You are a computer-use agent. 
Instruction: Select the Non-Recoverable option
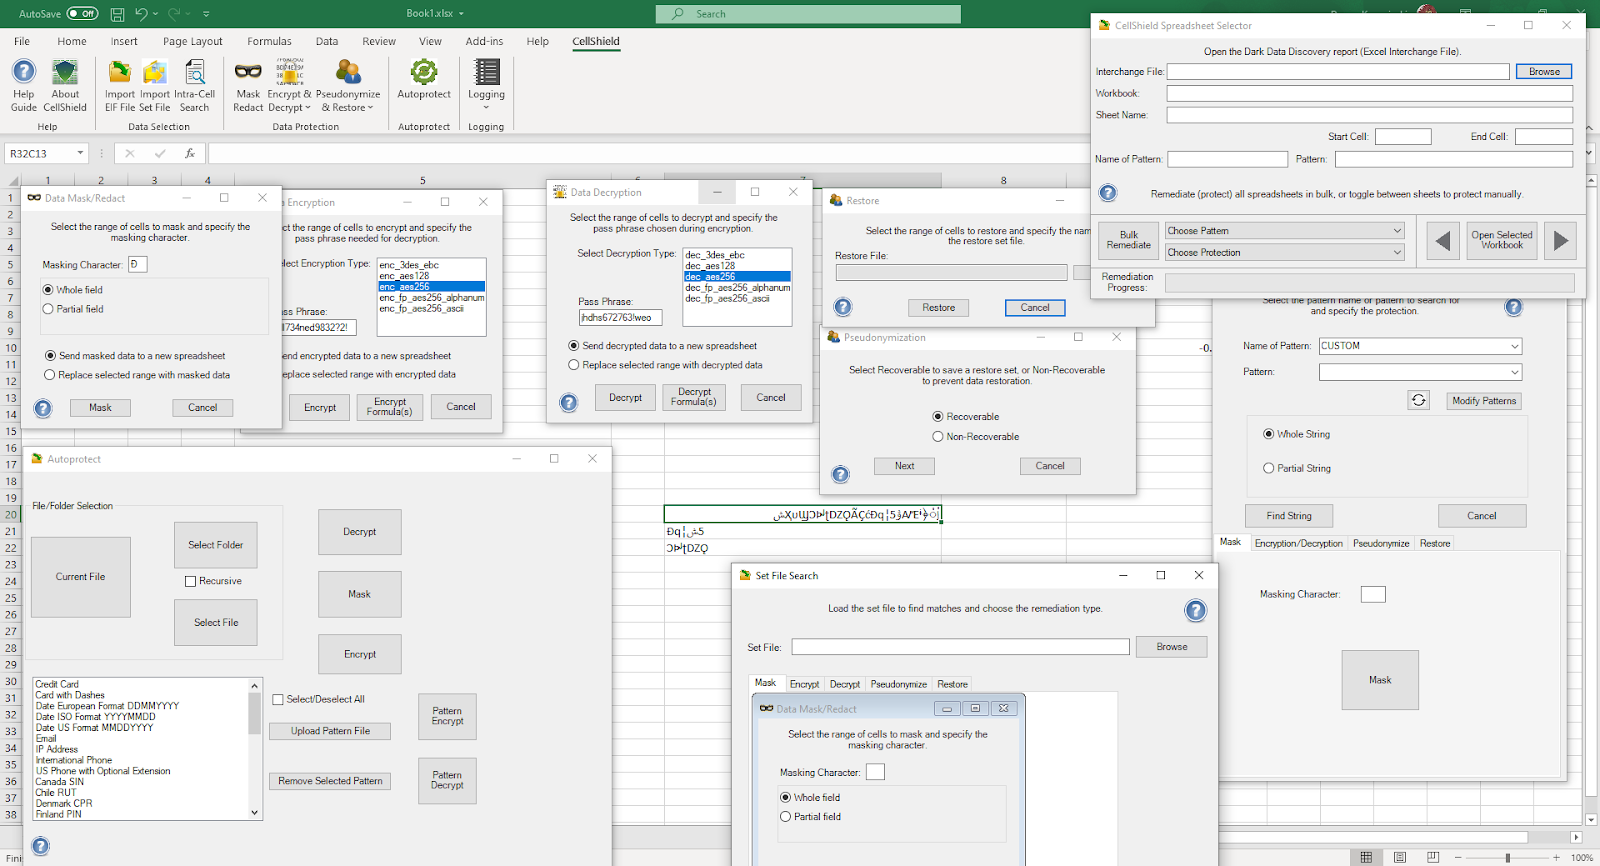point(938,437)
